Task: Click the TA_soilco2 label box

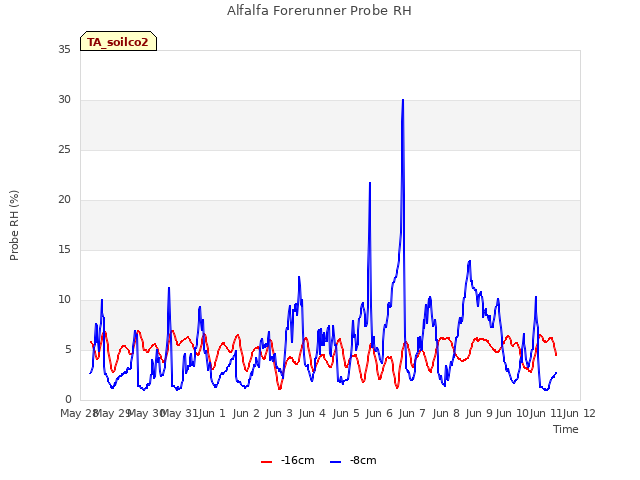Action: pyautogui.click(x=118, y=41)
